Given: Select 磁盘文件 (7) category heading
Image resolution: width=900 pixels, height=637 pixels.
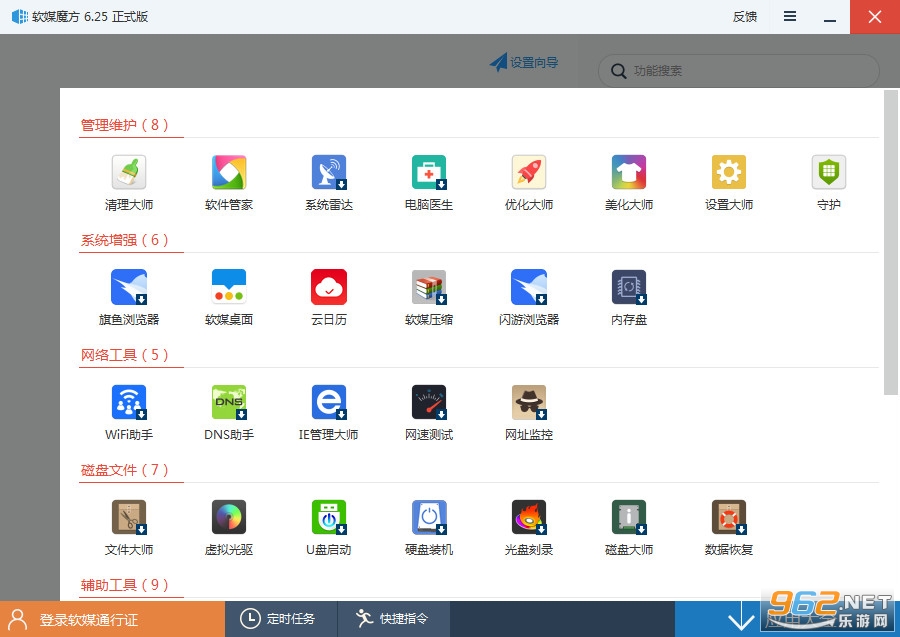Looking at the screenshot, I should click(125, 470).
